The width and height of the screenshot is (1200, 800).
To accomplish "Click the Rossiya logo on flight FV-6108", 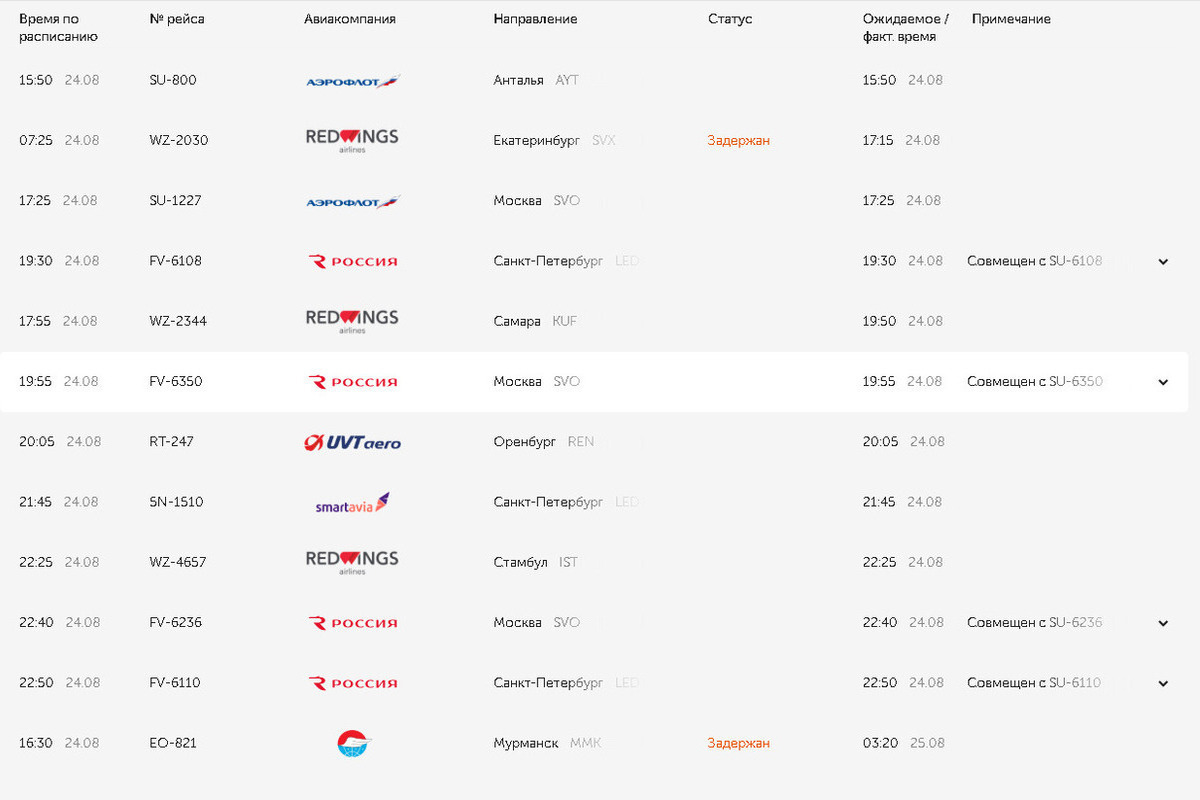I will pyautogui.click(x=352, y=261).
